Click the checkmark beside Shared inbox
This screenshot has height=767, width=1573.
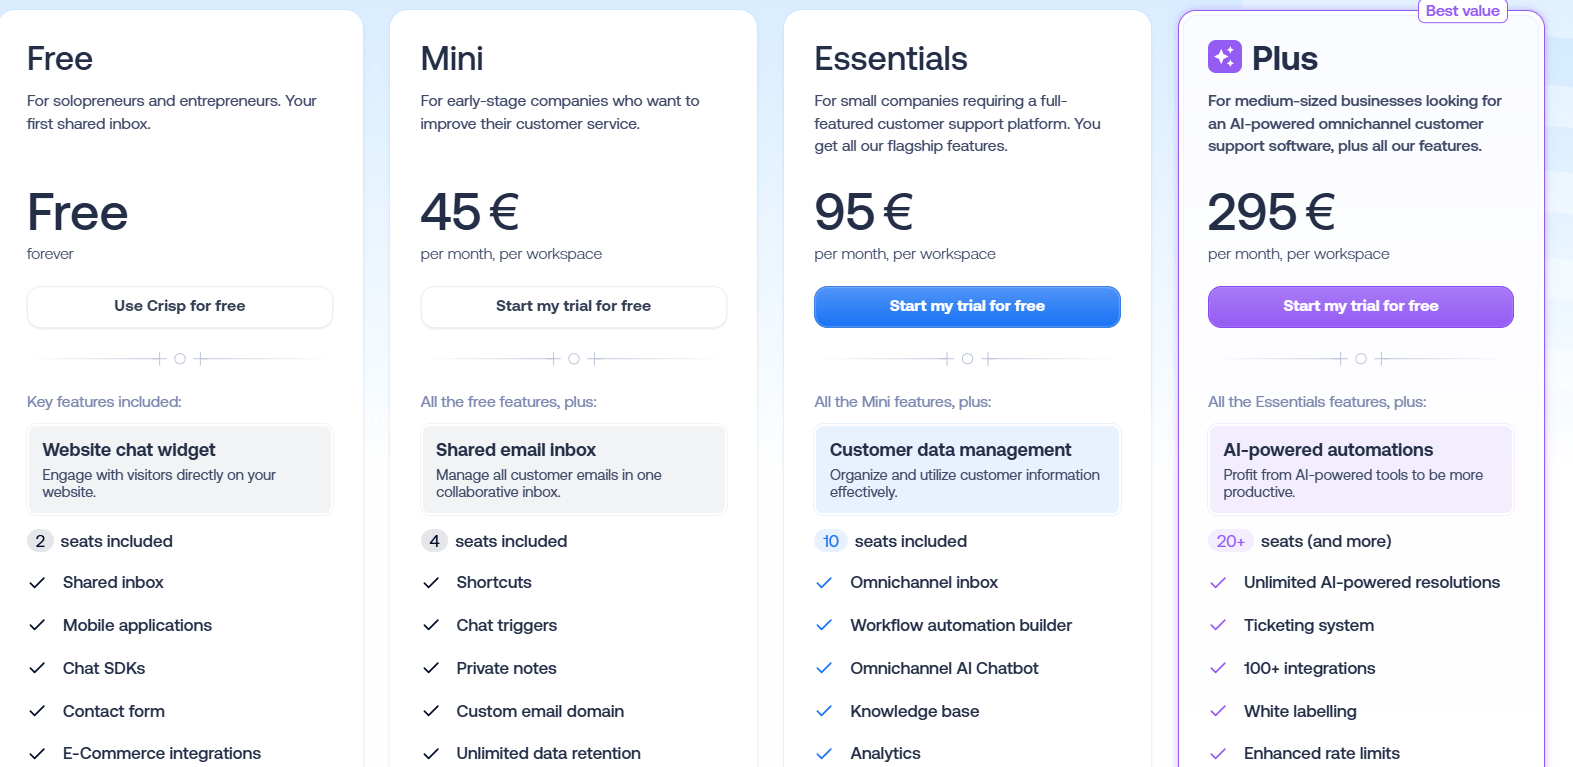[38, 582]
